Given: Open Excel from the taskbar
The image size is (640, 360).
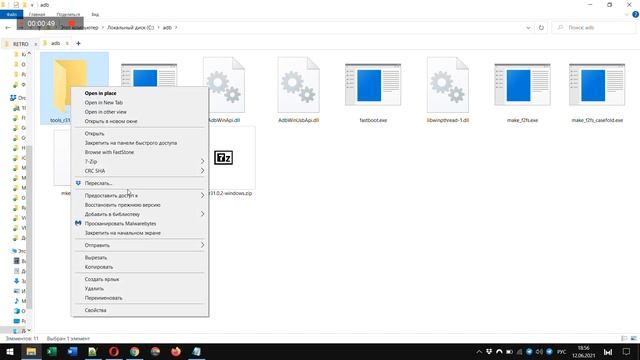Looking at the screenshot, I should point(52,351).
